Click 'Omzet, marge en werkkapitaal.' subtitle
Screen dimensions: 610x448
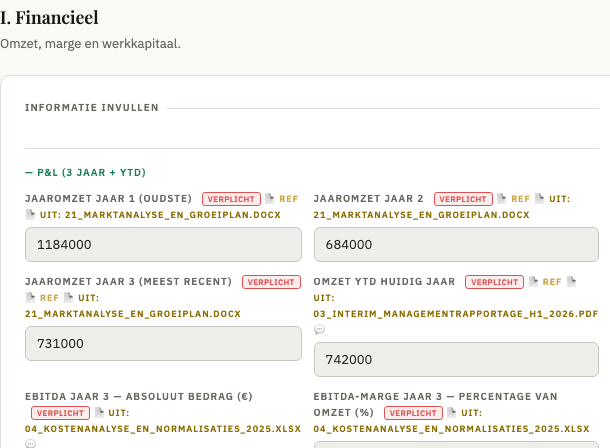90,44
